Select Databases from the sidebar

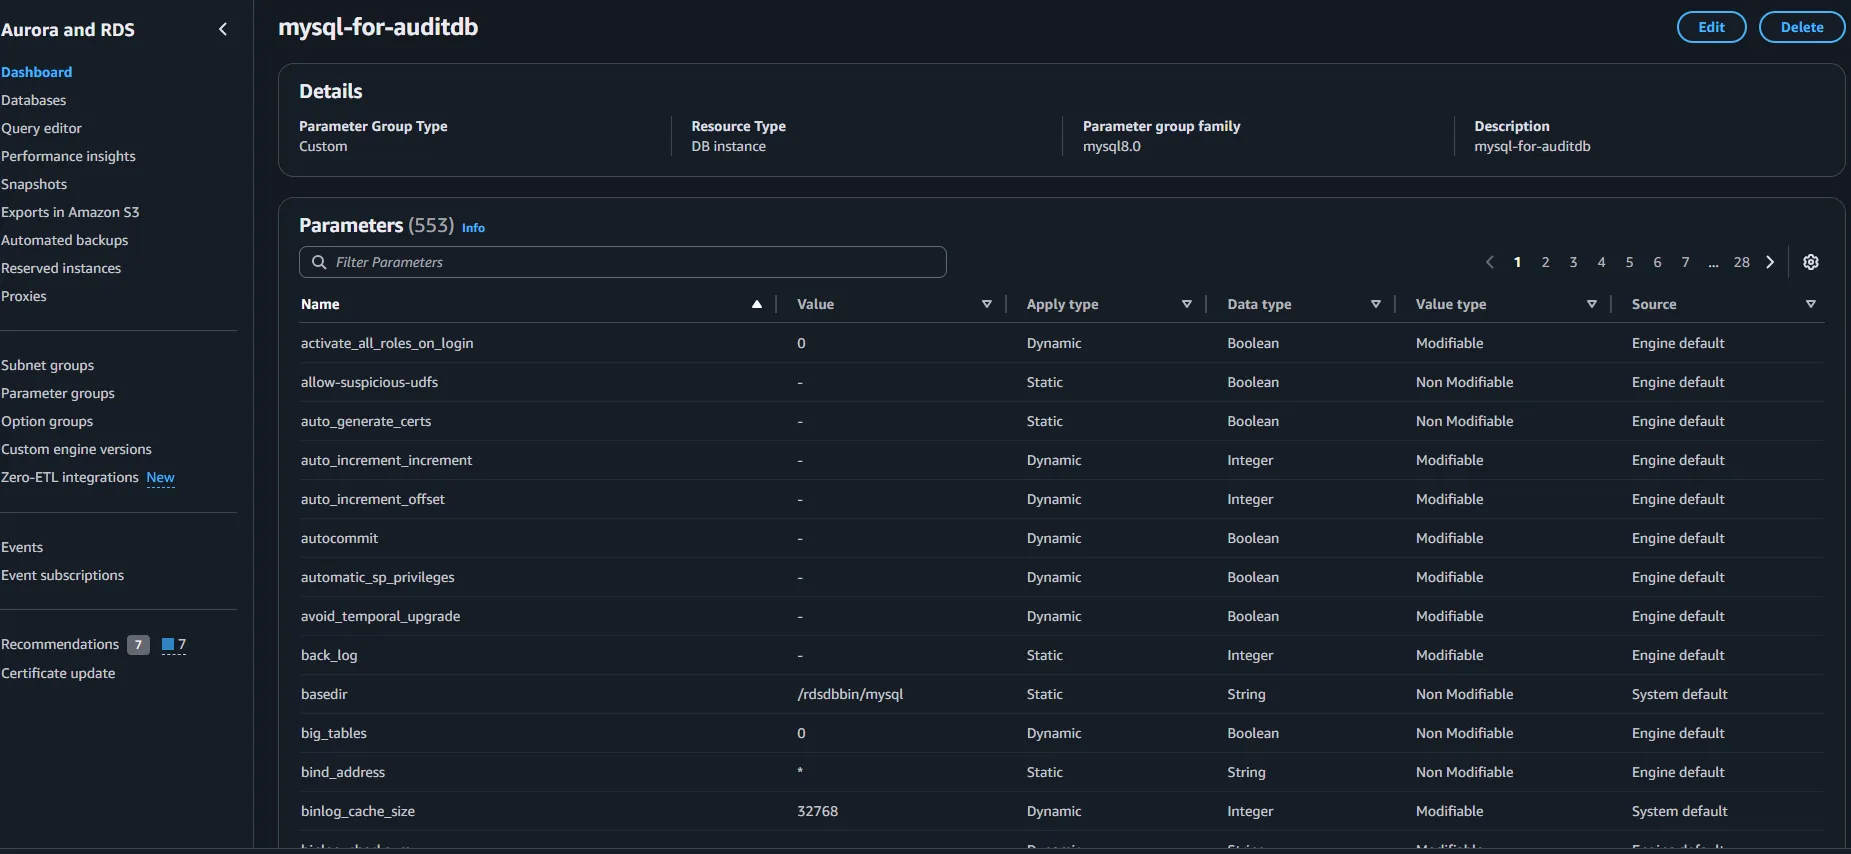[34, 100]
